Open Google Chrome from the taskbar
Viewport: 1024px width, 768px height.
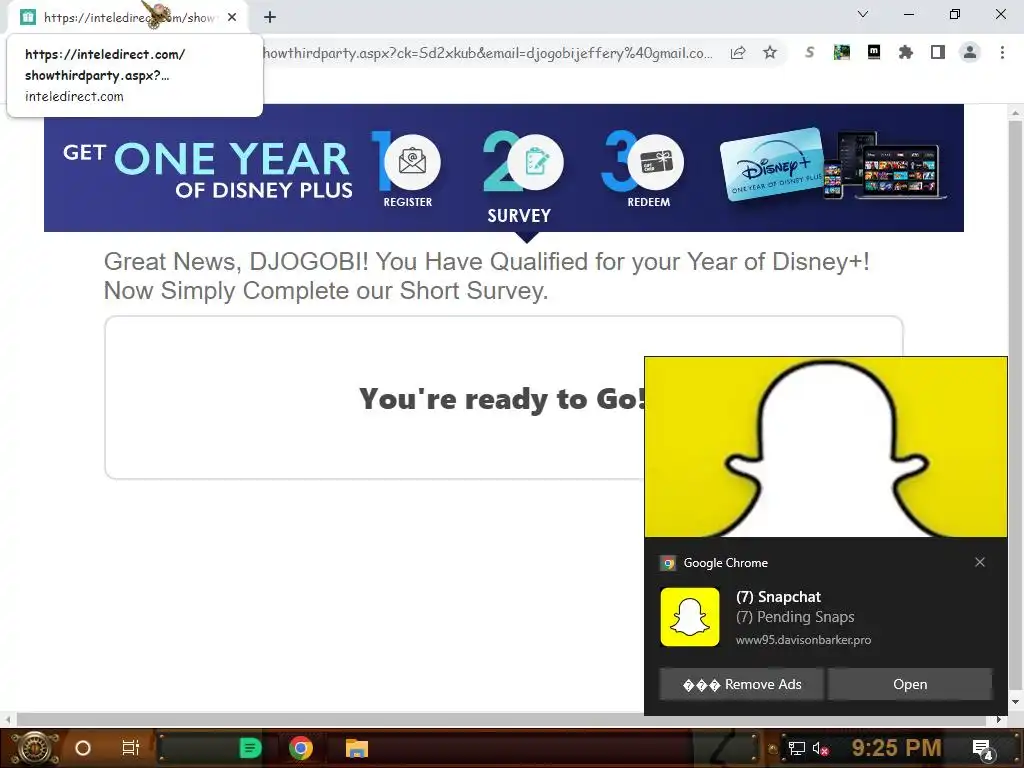click(x=300, y=748)
